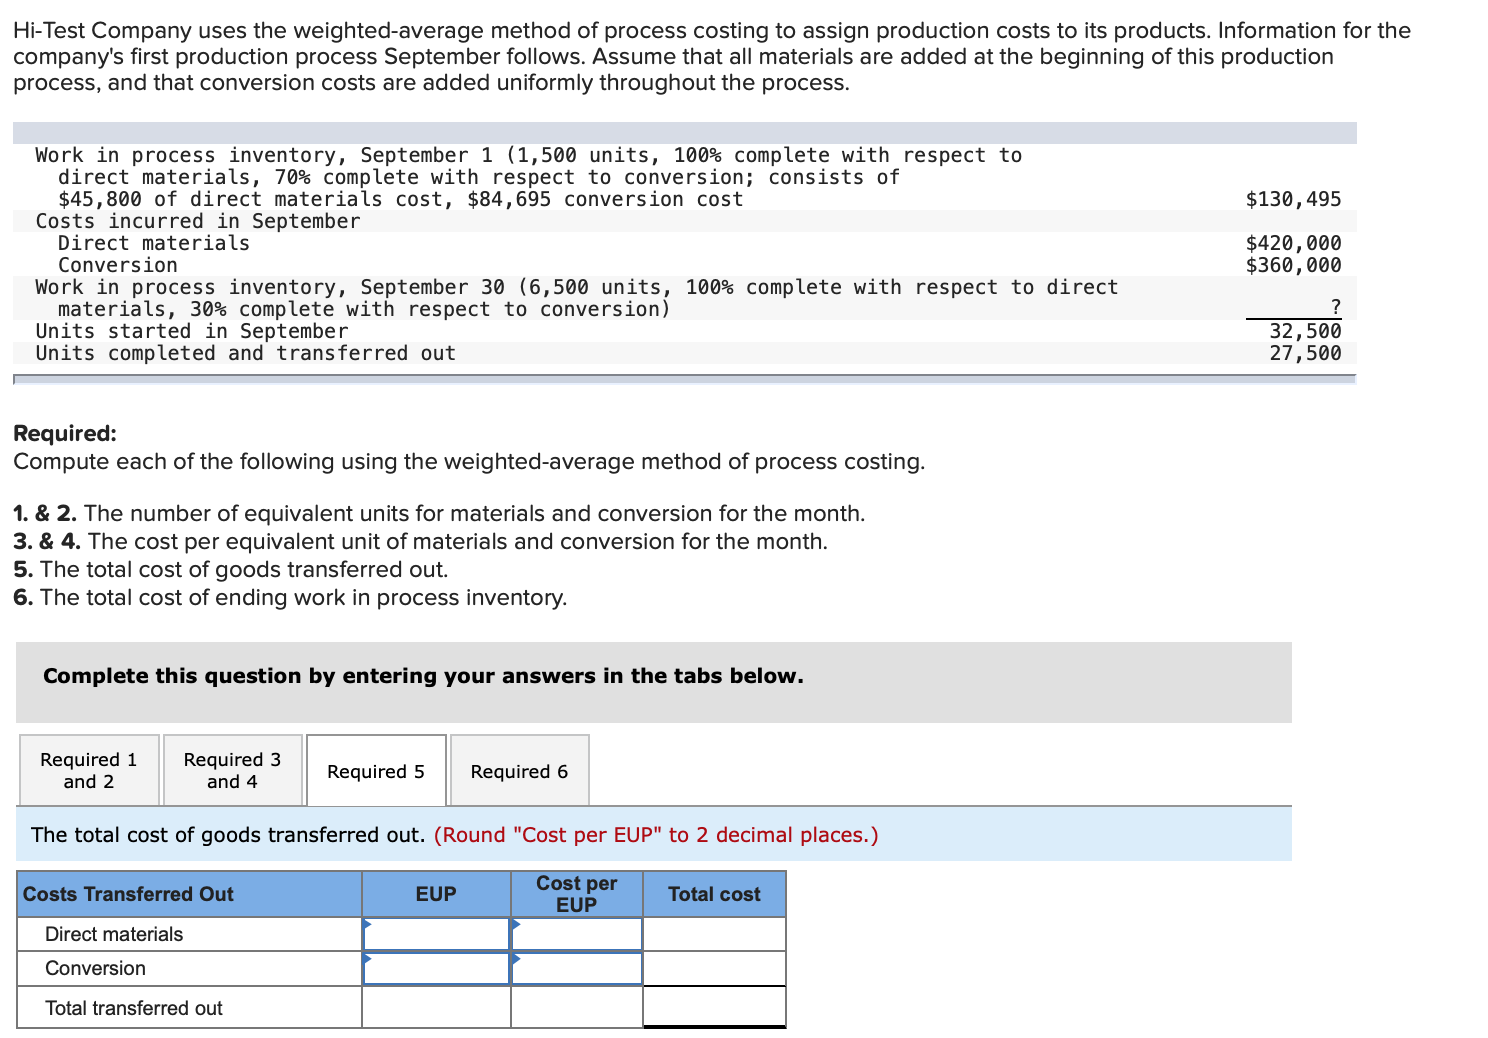The width and height of the screenshot is (1488, 1038).
Task: Click the 'Direct materials' row label in answer table
Action: pyautogui.click(x=114, y=934)
